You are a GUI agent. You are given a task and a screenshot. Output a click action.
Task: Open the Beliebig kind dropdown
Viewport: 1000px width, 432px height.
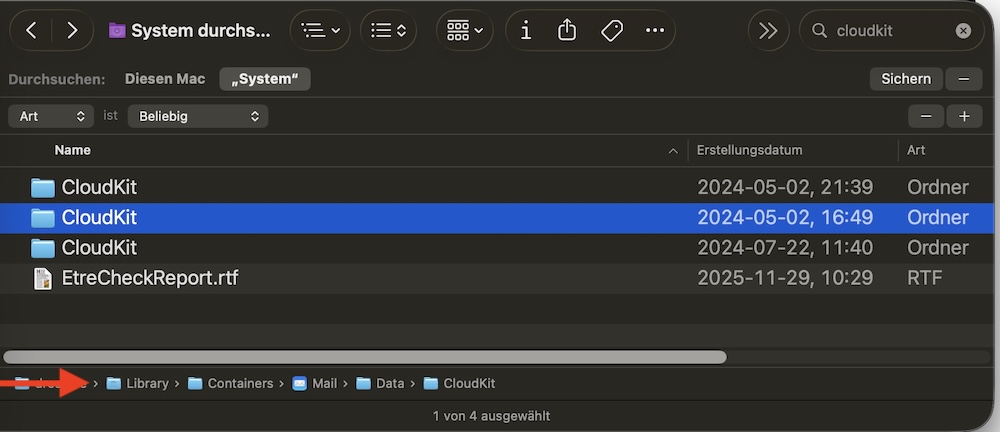click(199, 116)
